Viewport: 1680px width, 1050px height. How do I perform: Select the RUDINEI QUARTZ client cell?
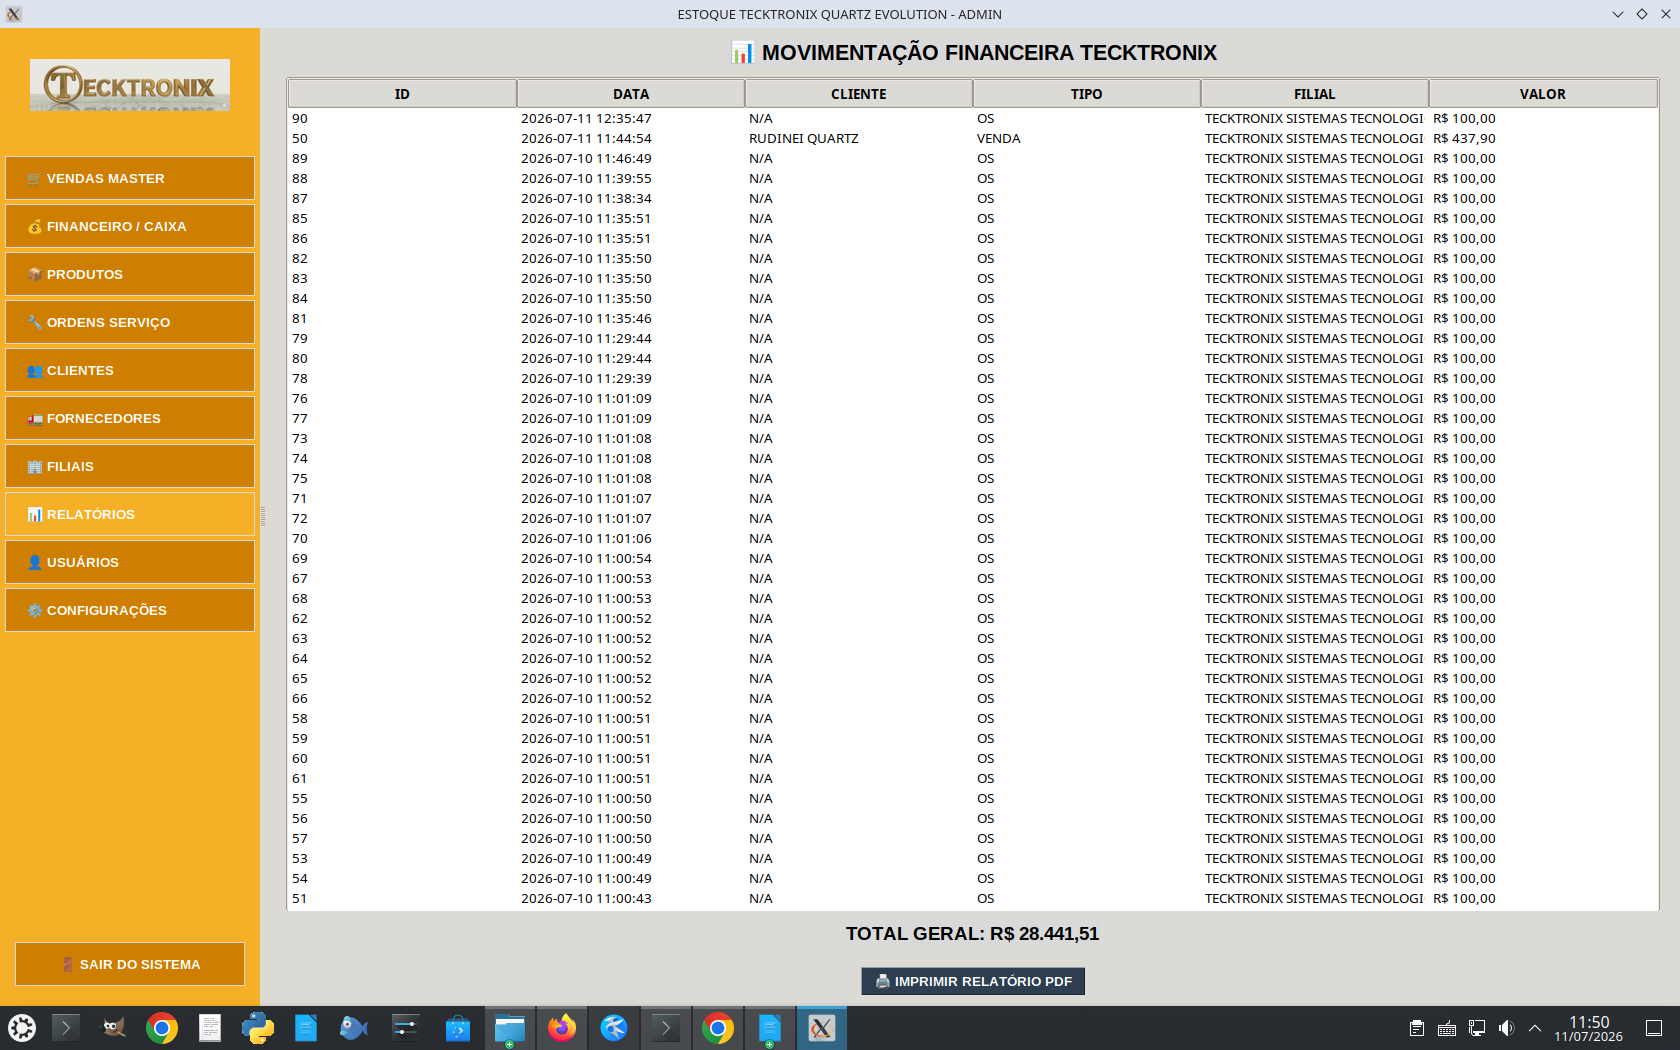[804, 139]
